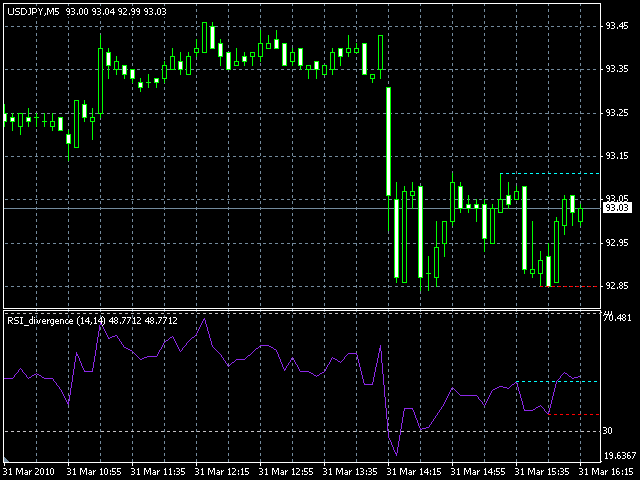Click the 31 Mar 16:15 time label
The width and height of the screenshot is (640, 480).
click(x=606, y=472)
